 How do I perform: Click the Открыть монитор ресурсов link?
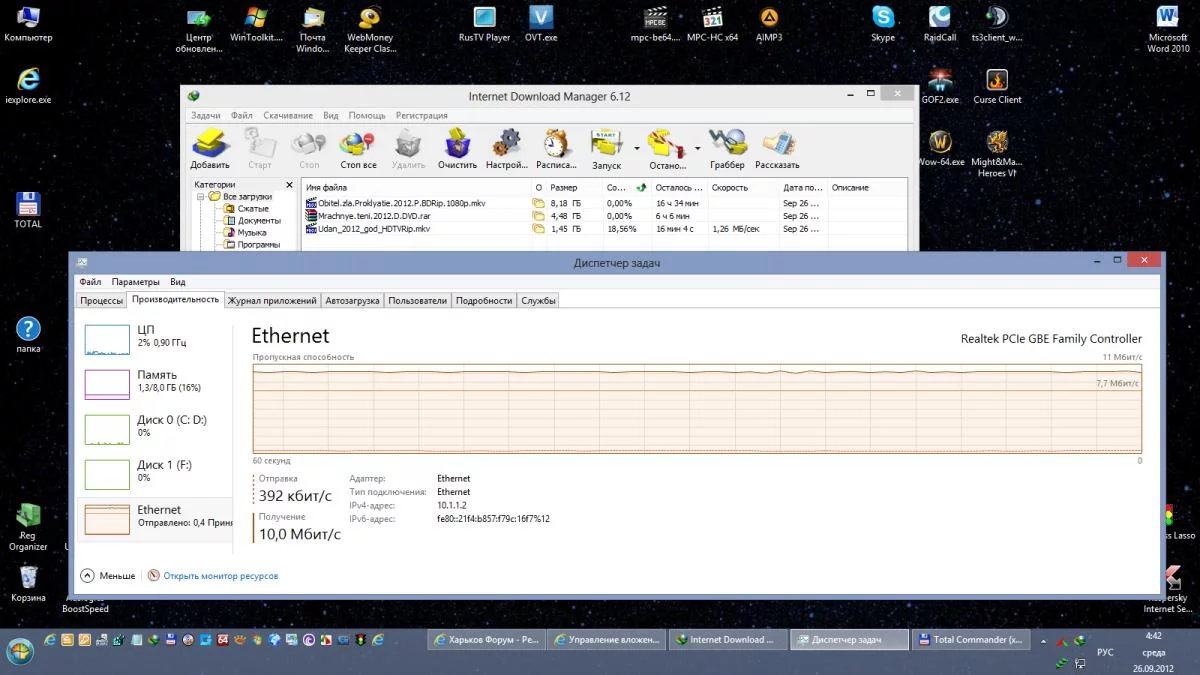coord(220,576)
